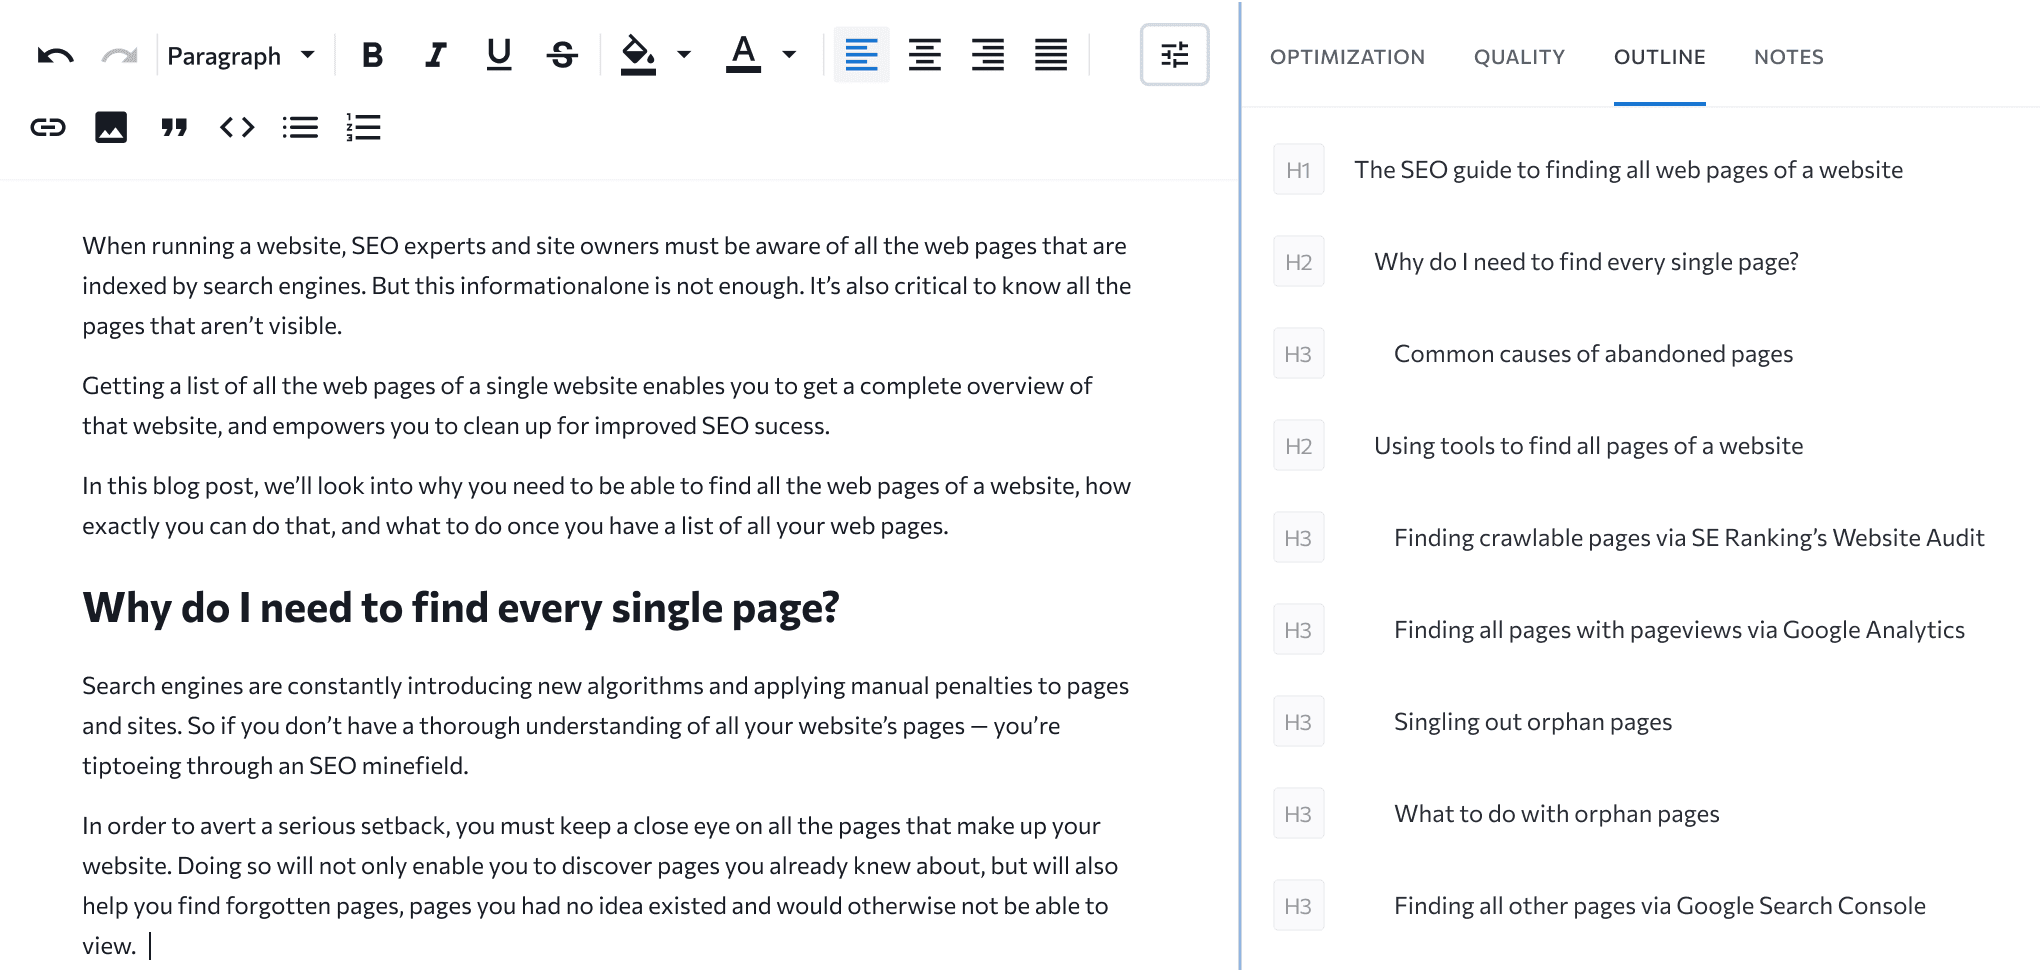Click the H3 badge beside 'Finding all other pages'
Image resolution: width=2040 pixels, height=970 pixels.
pyautogui.click(x=1298, y=906)
